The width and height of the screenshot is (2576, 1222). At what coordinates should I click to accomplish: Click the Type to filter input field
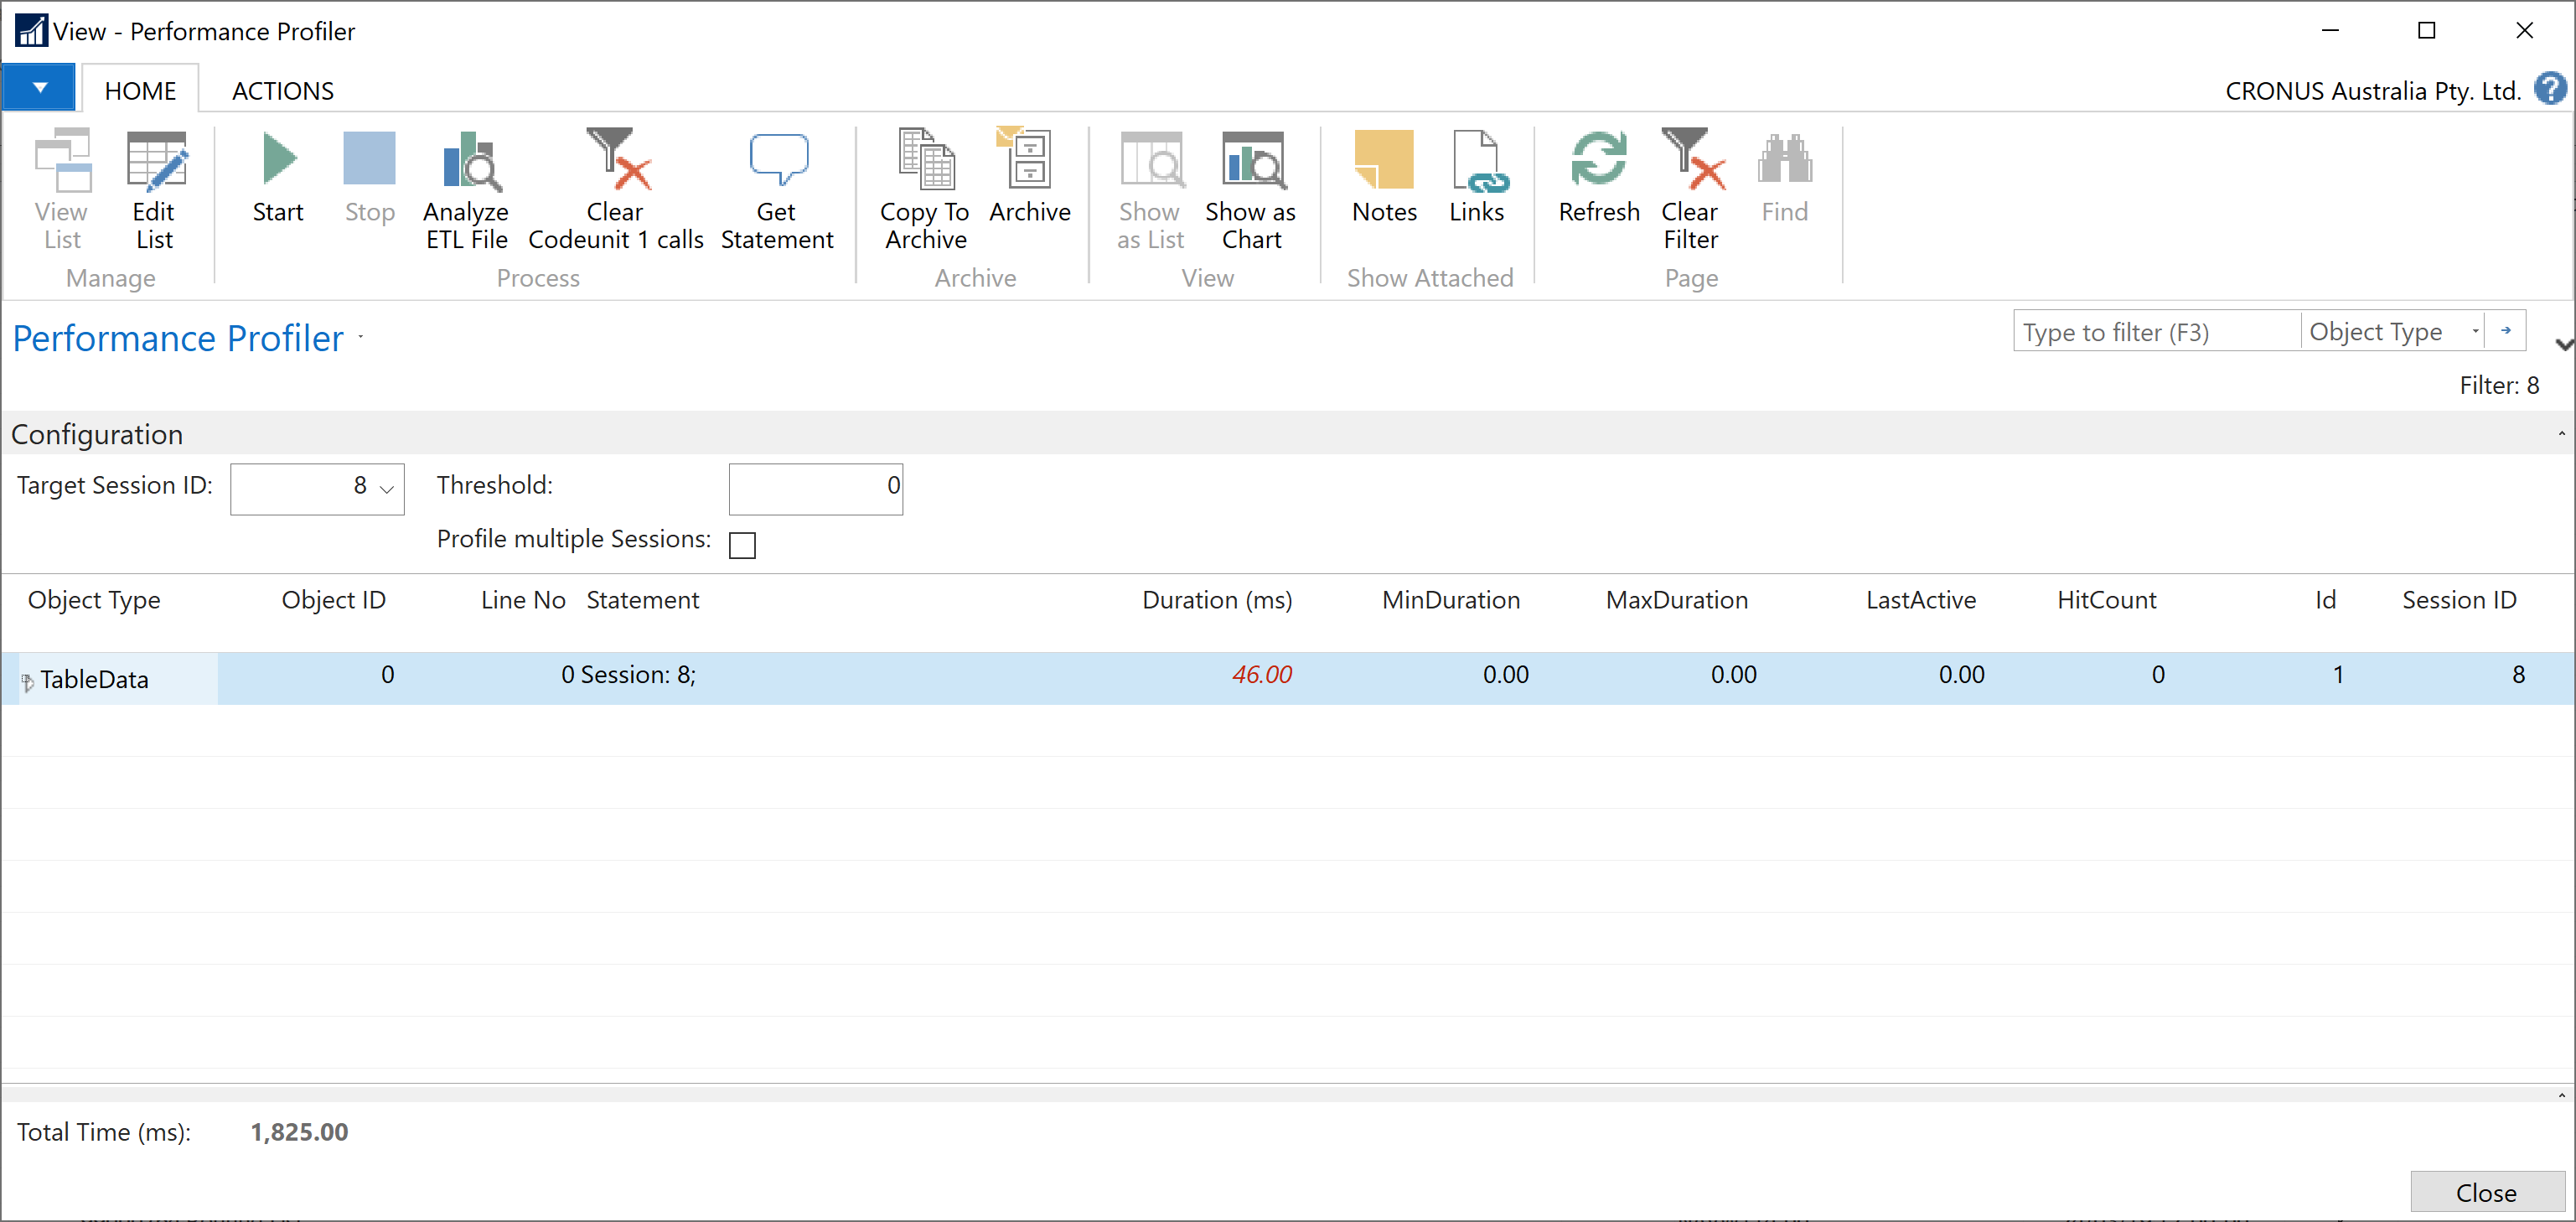(x=2157, y=331)
